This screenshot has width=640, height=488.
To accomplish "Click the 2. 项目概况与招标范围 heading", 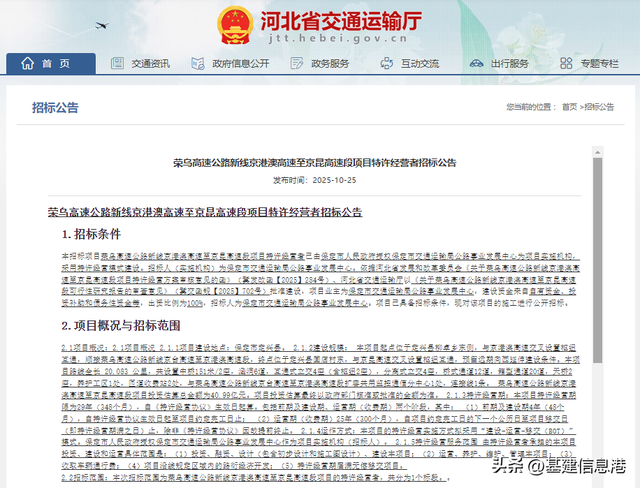I will [121, 326].
